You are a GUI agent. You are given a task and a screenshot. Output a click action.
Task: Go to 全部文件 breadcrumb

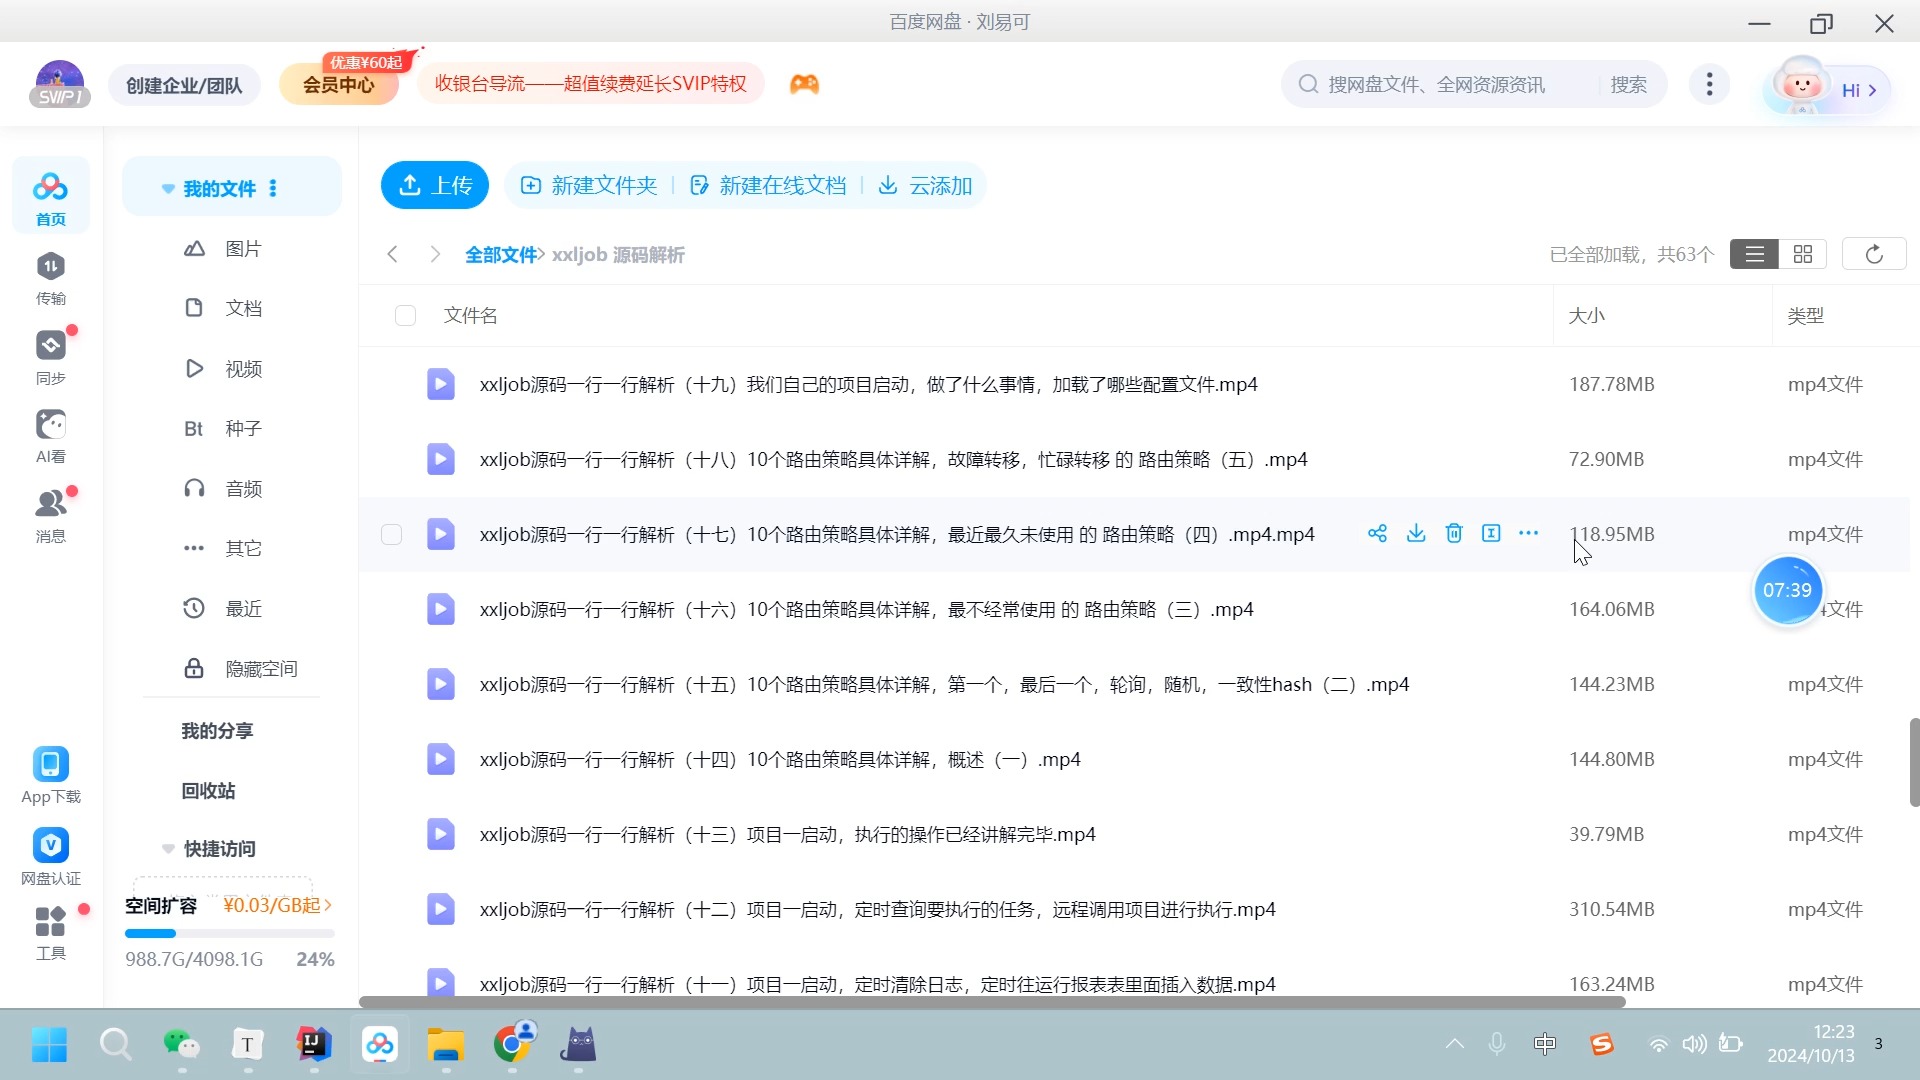pyautogui.click(x=501, y=254)
